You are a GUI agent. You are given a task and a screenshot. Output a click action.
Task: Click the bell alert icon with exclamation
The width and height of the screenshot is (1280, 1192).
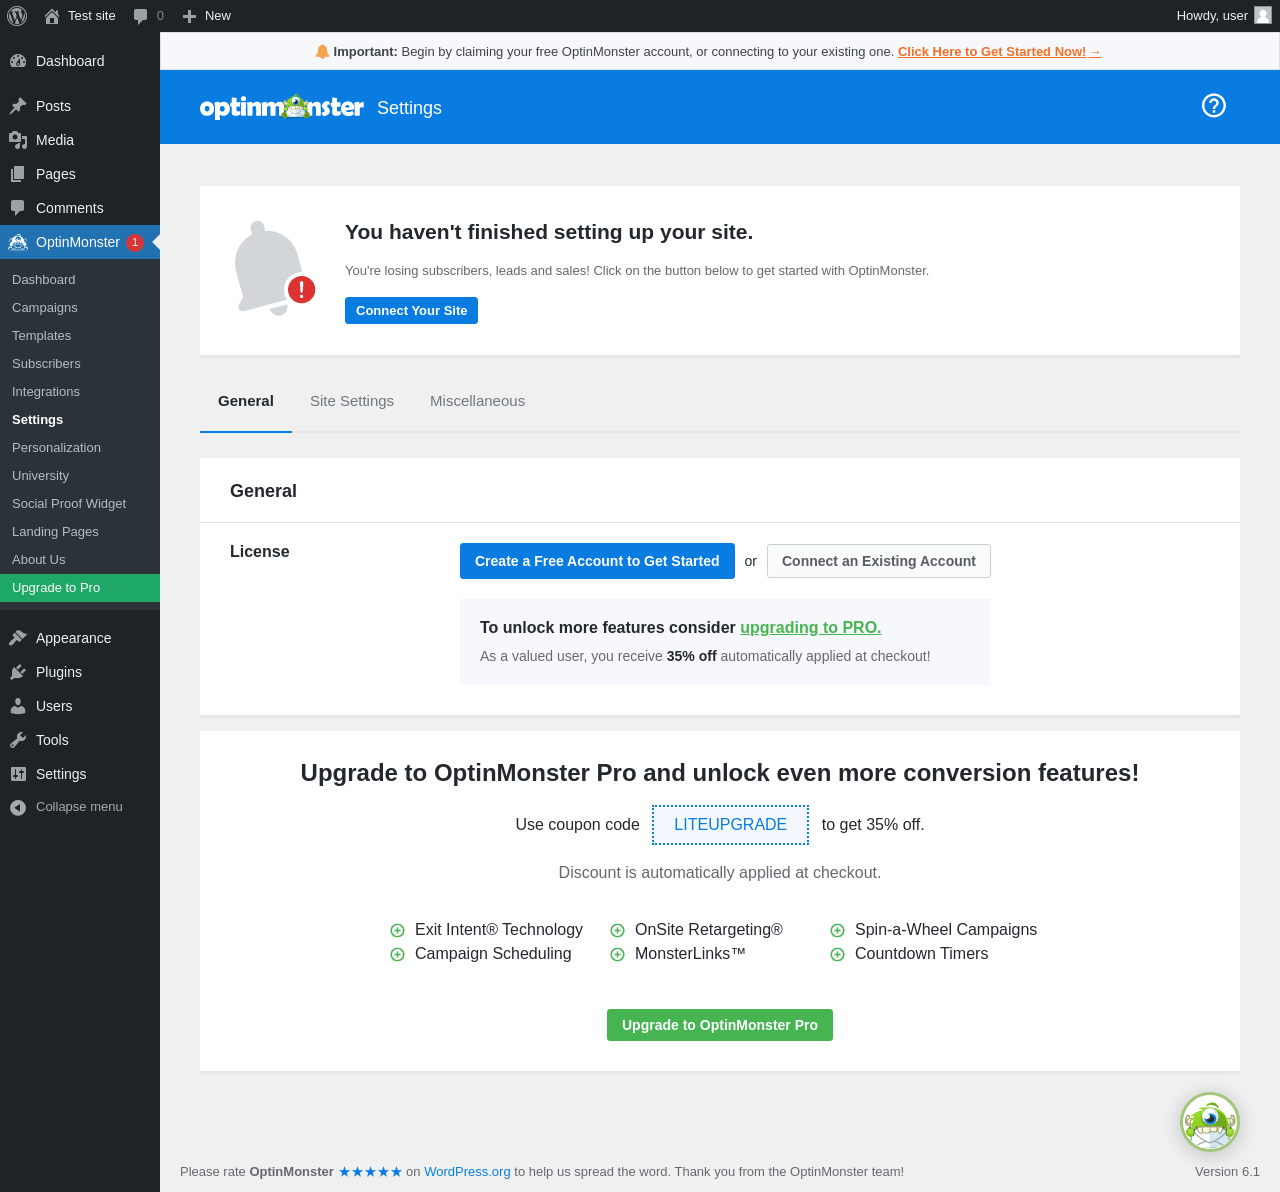[x=273, y=268]
